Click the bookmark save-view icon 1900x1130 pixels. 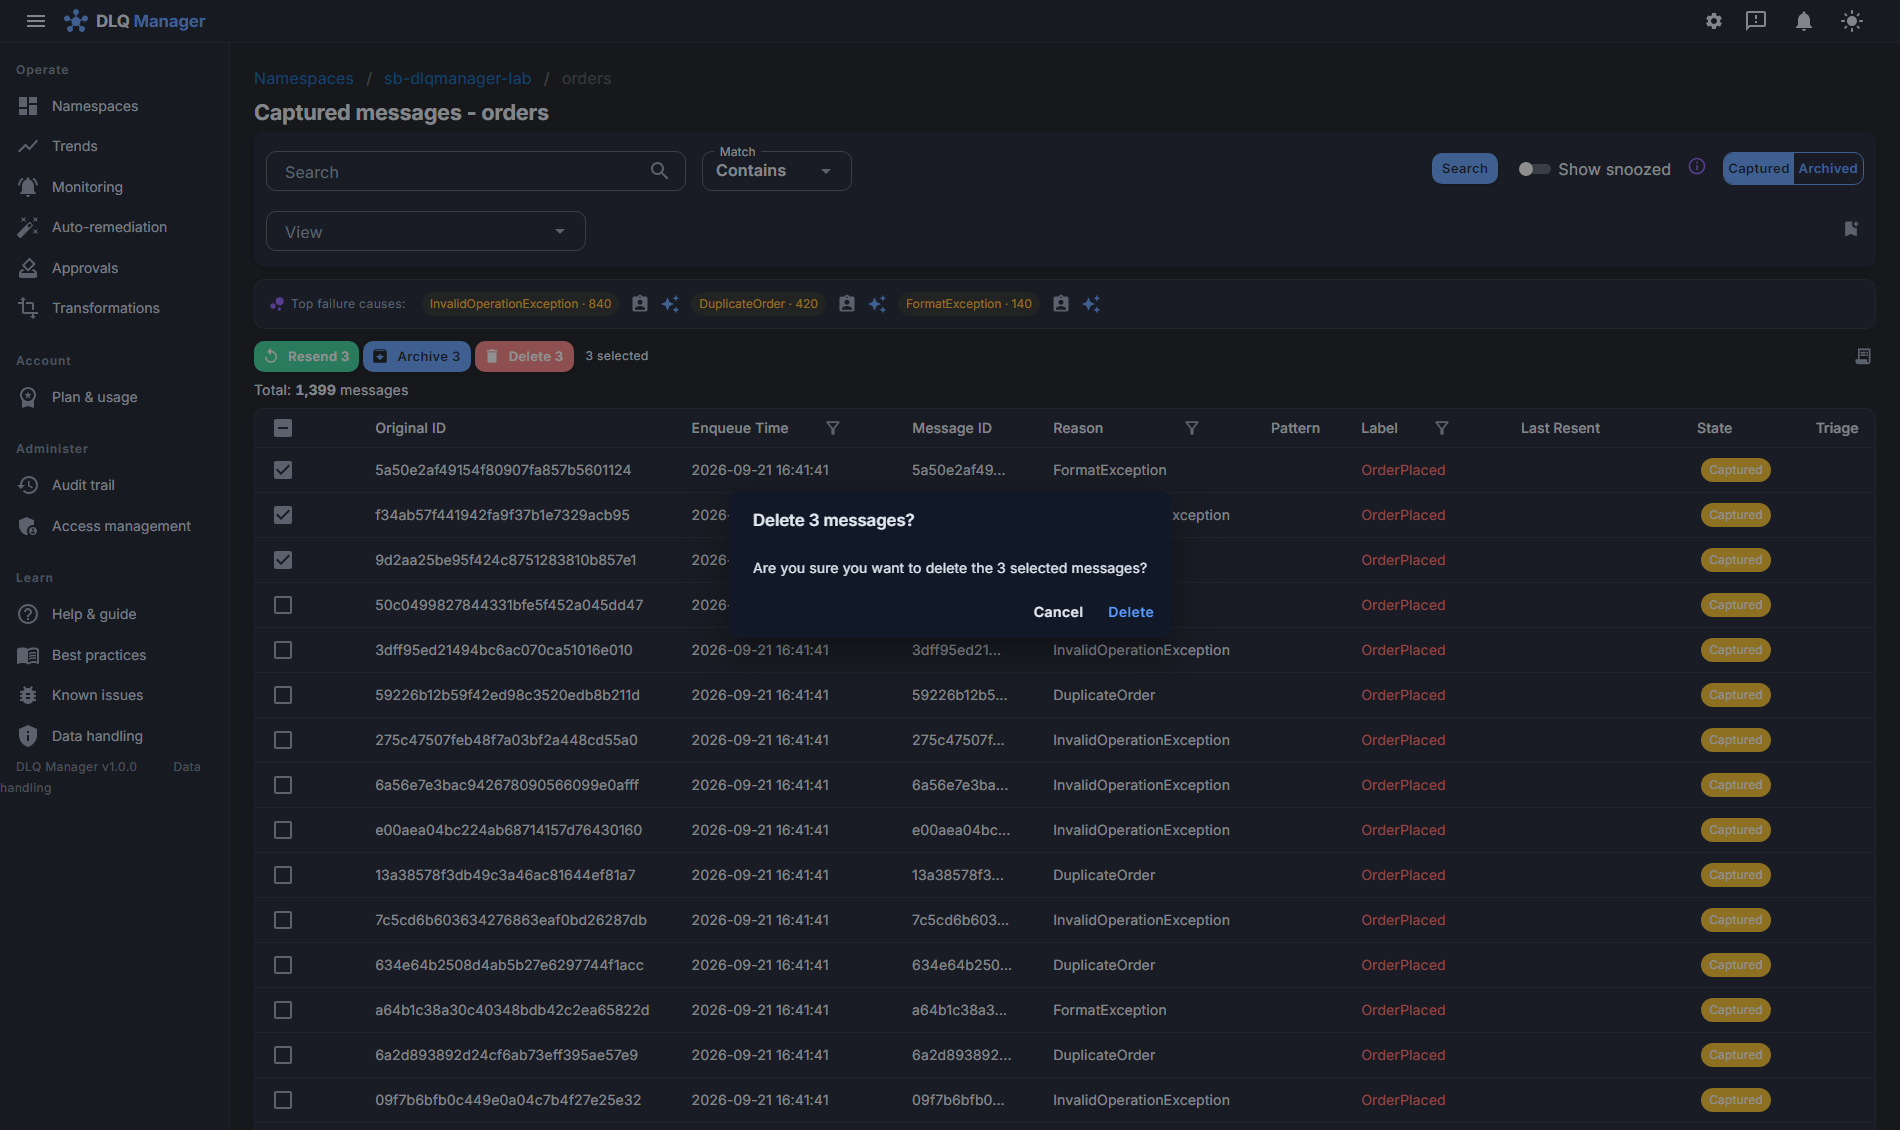click(x=1851, y=229)
